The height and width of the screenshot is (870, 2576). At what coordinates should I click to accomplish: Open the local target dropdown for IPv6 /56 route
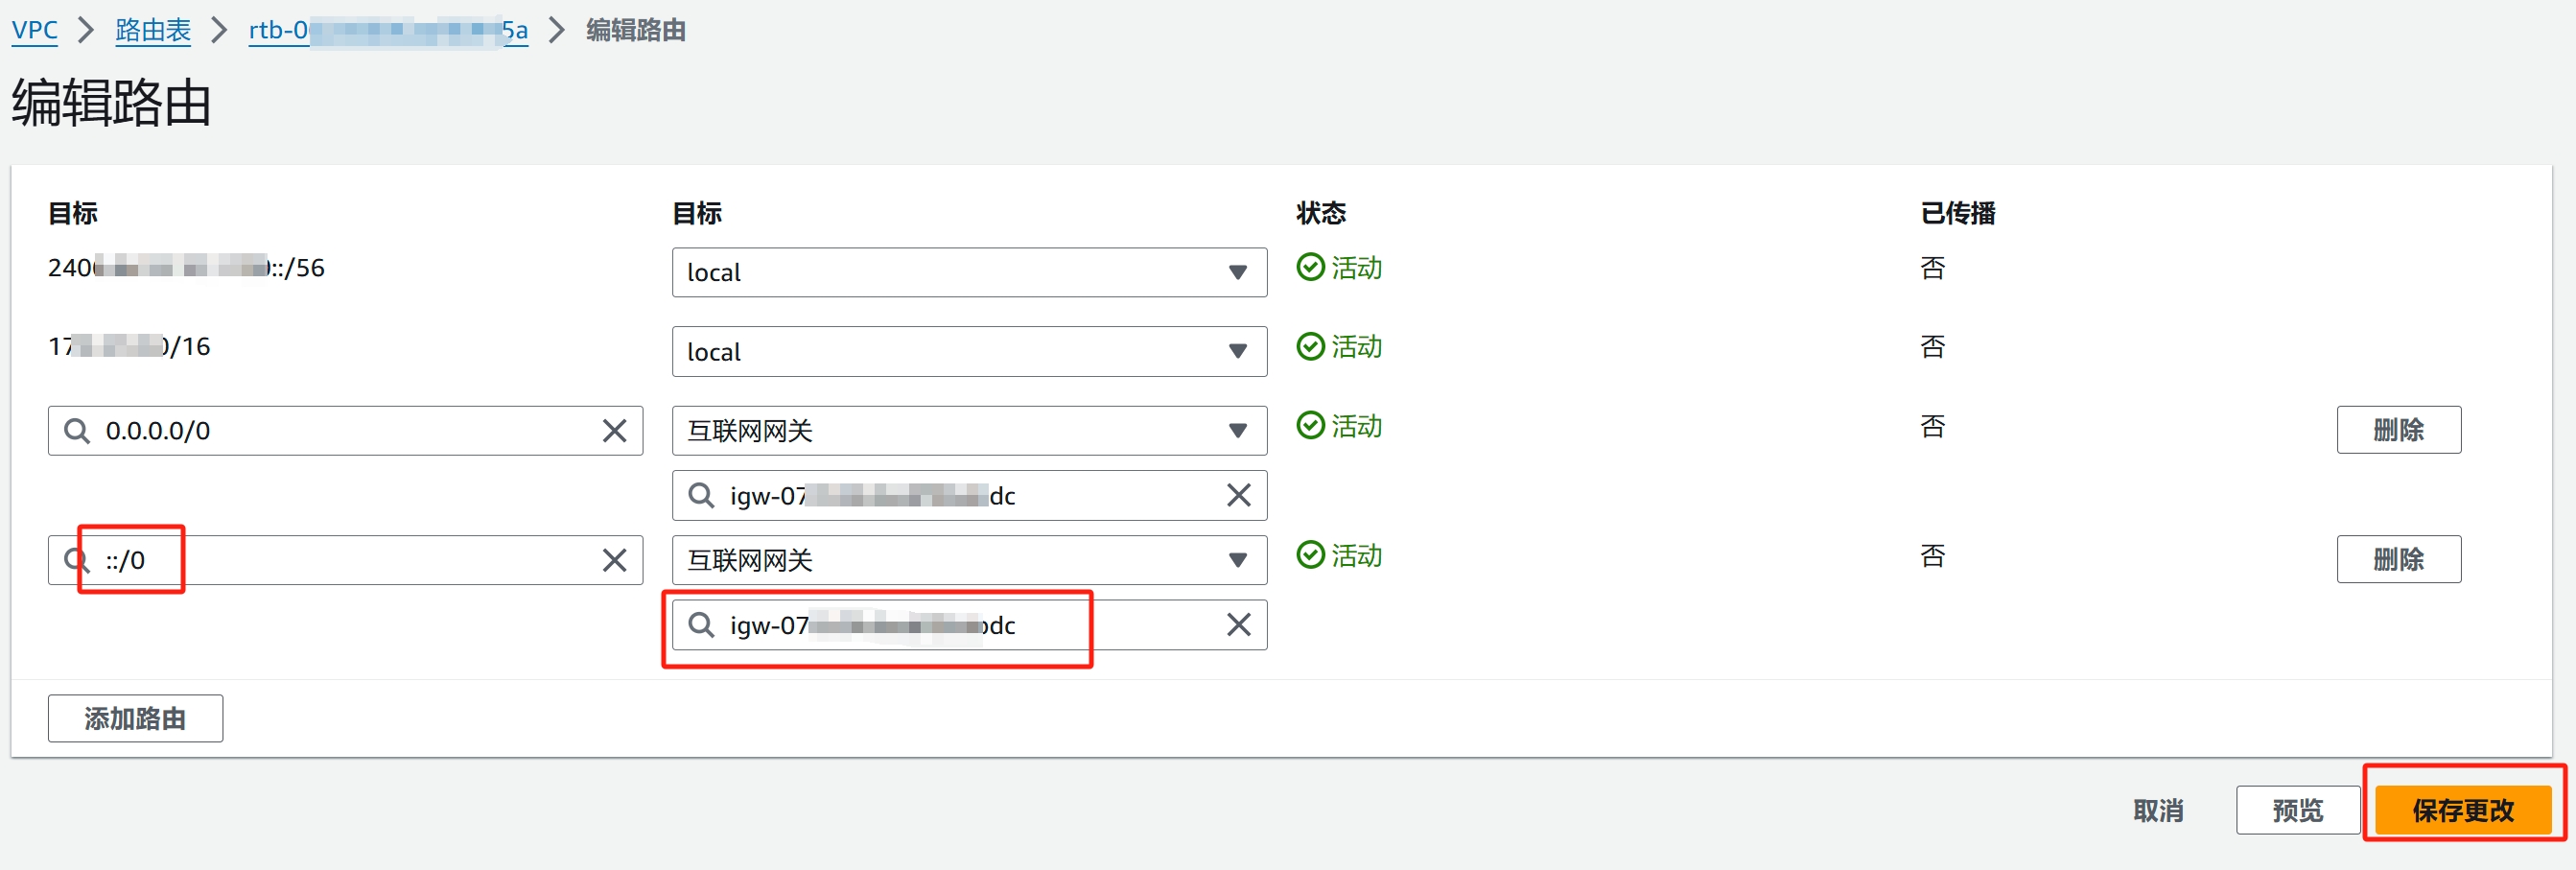pos(968,273)
